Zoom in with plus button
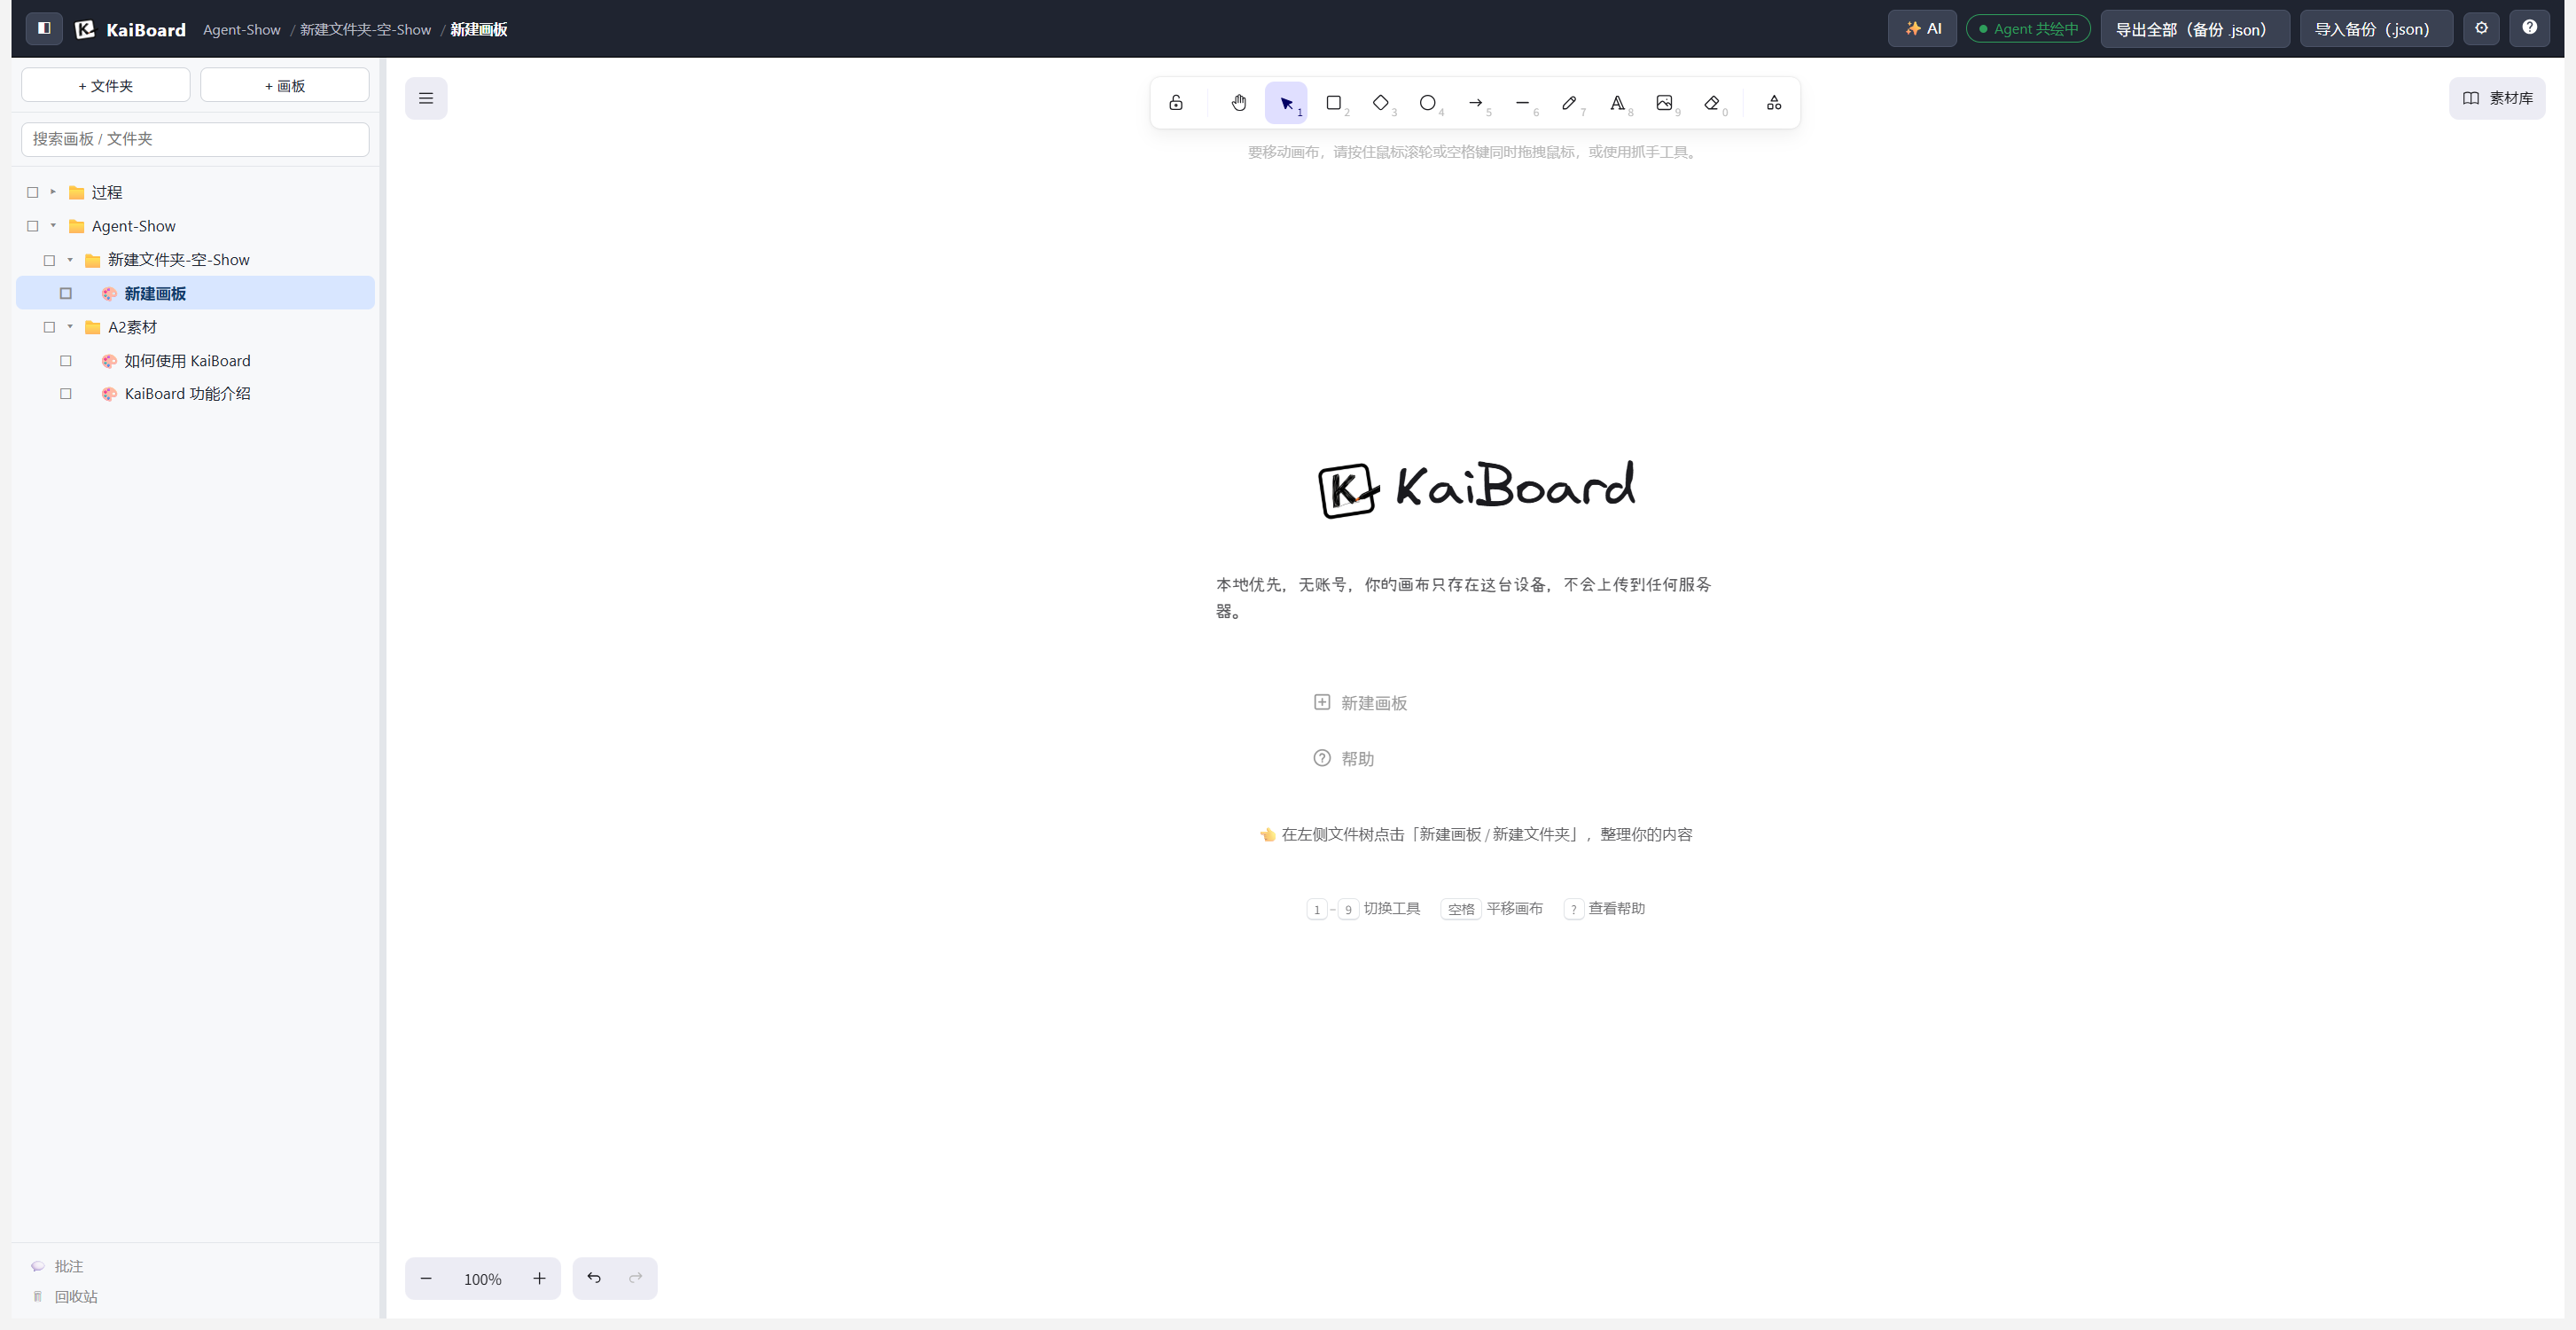The height and width of the screenshot is (1330, 2576). [x=539, y=1279]
